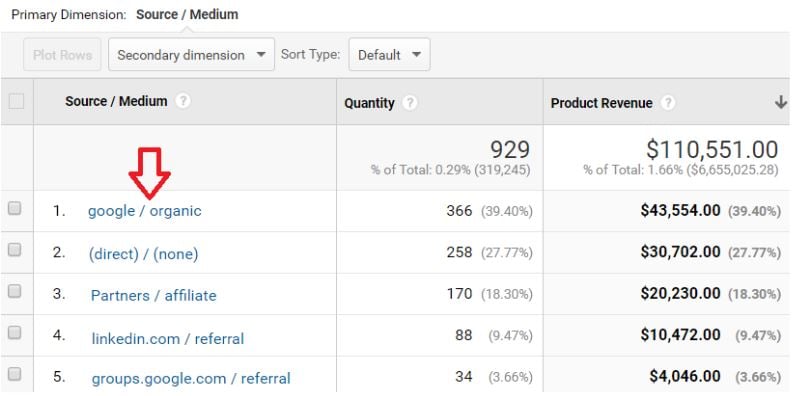Viewport: 798px width, 396px height.
Task: Open the Secondary dimension dropdown
Action: click(x=191, y=54)
